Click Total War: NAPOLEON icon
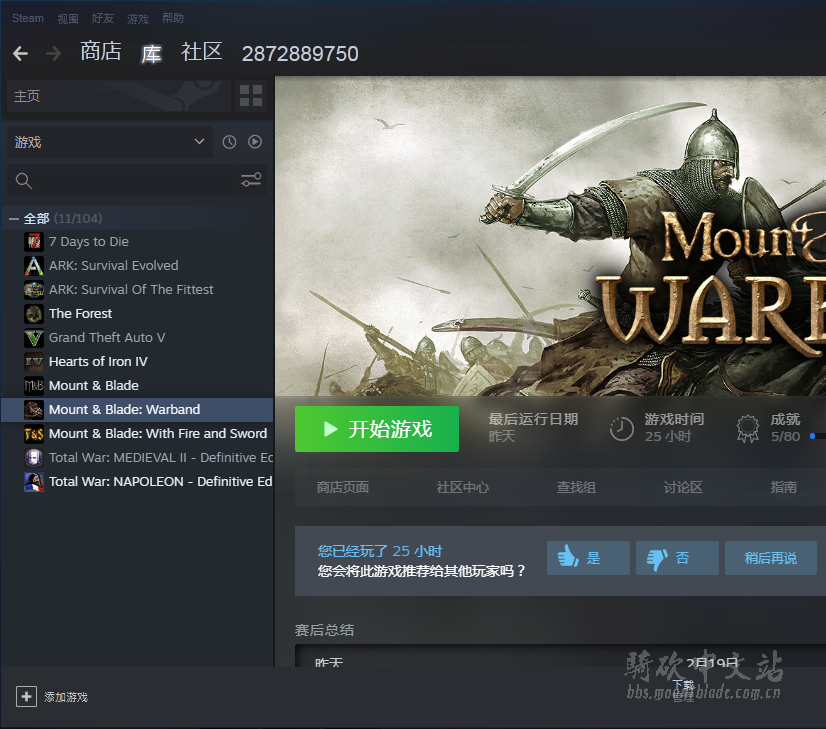Screen dimensions: 826x729 point(34,482)
